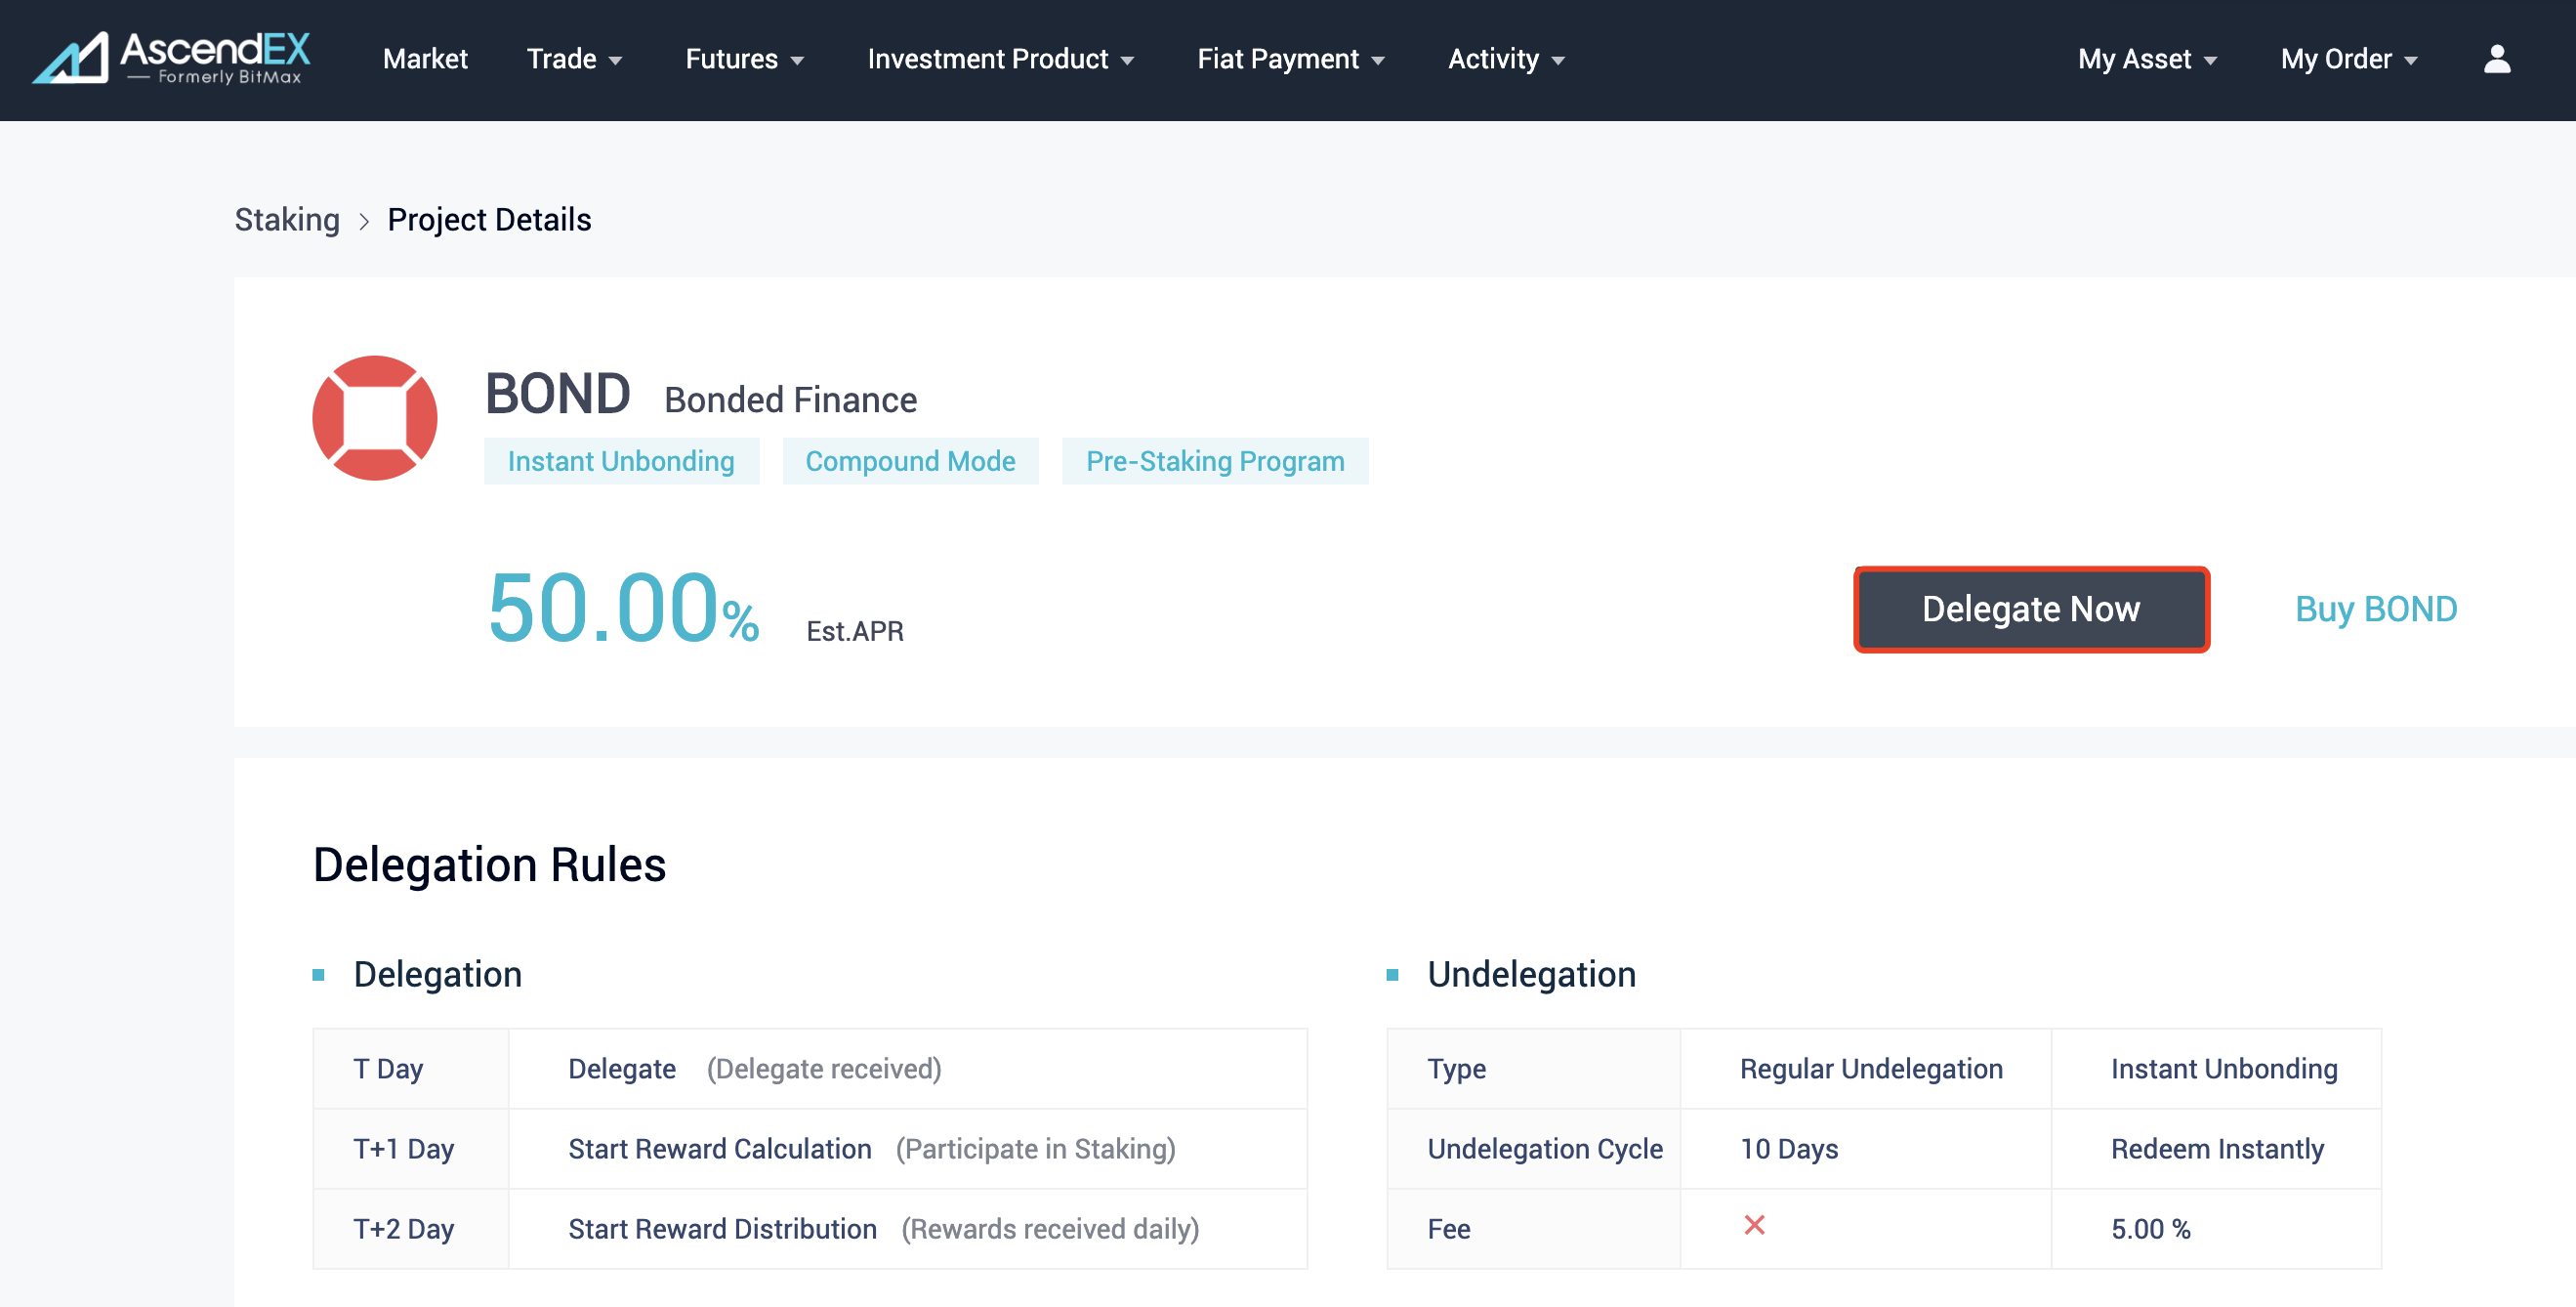Expand the Fiat Payment menu
This screenshot has width=2576, height=1307.
pyautogui.click(x=1290, y=59)
